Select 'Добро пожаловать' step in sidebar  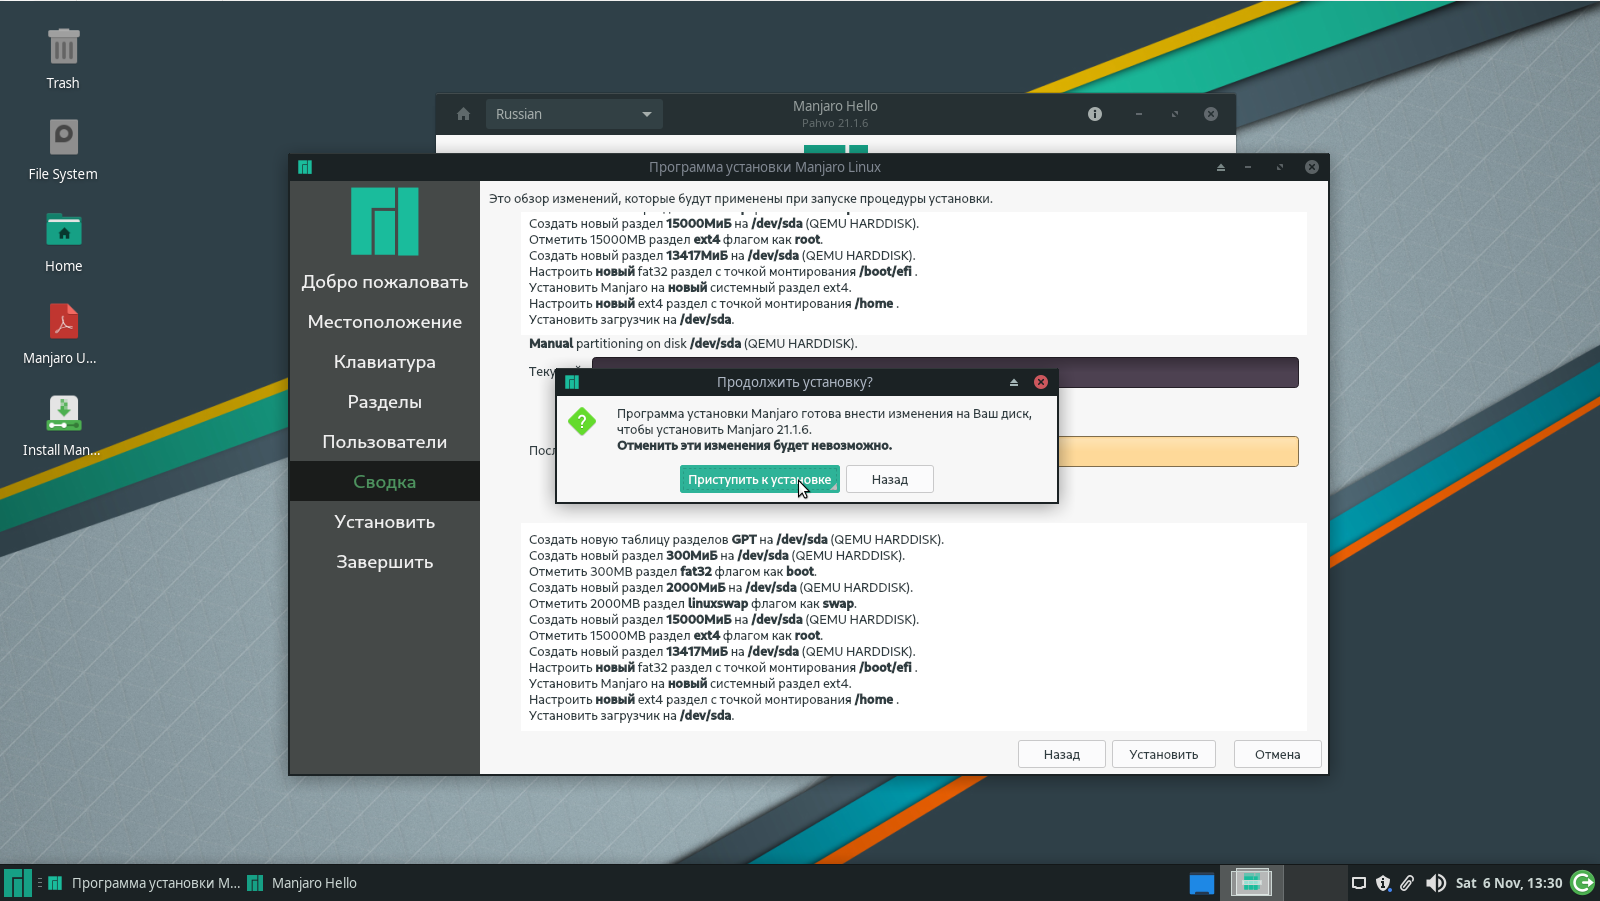385,282
